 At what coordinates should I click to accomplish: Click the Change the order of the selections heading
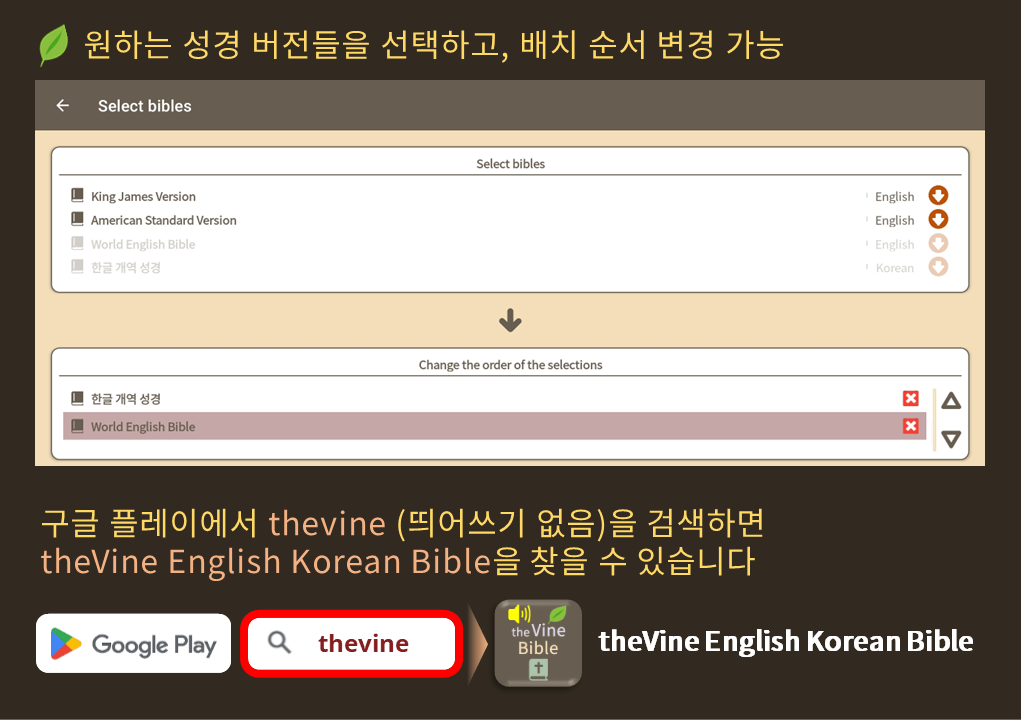510,365
